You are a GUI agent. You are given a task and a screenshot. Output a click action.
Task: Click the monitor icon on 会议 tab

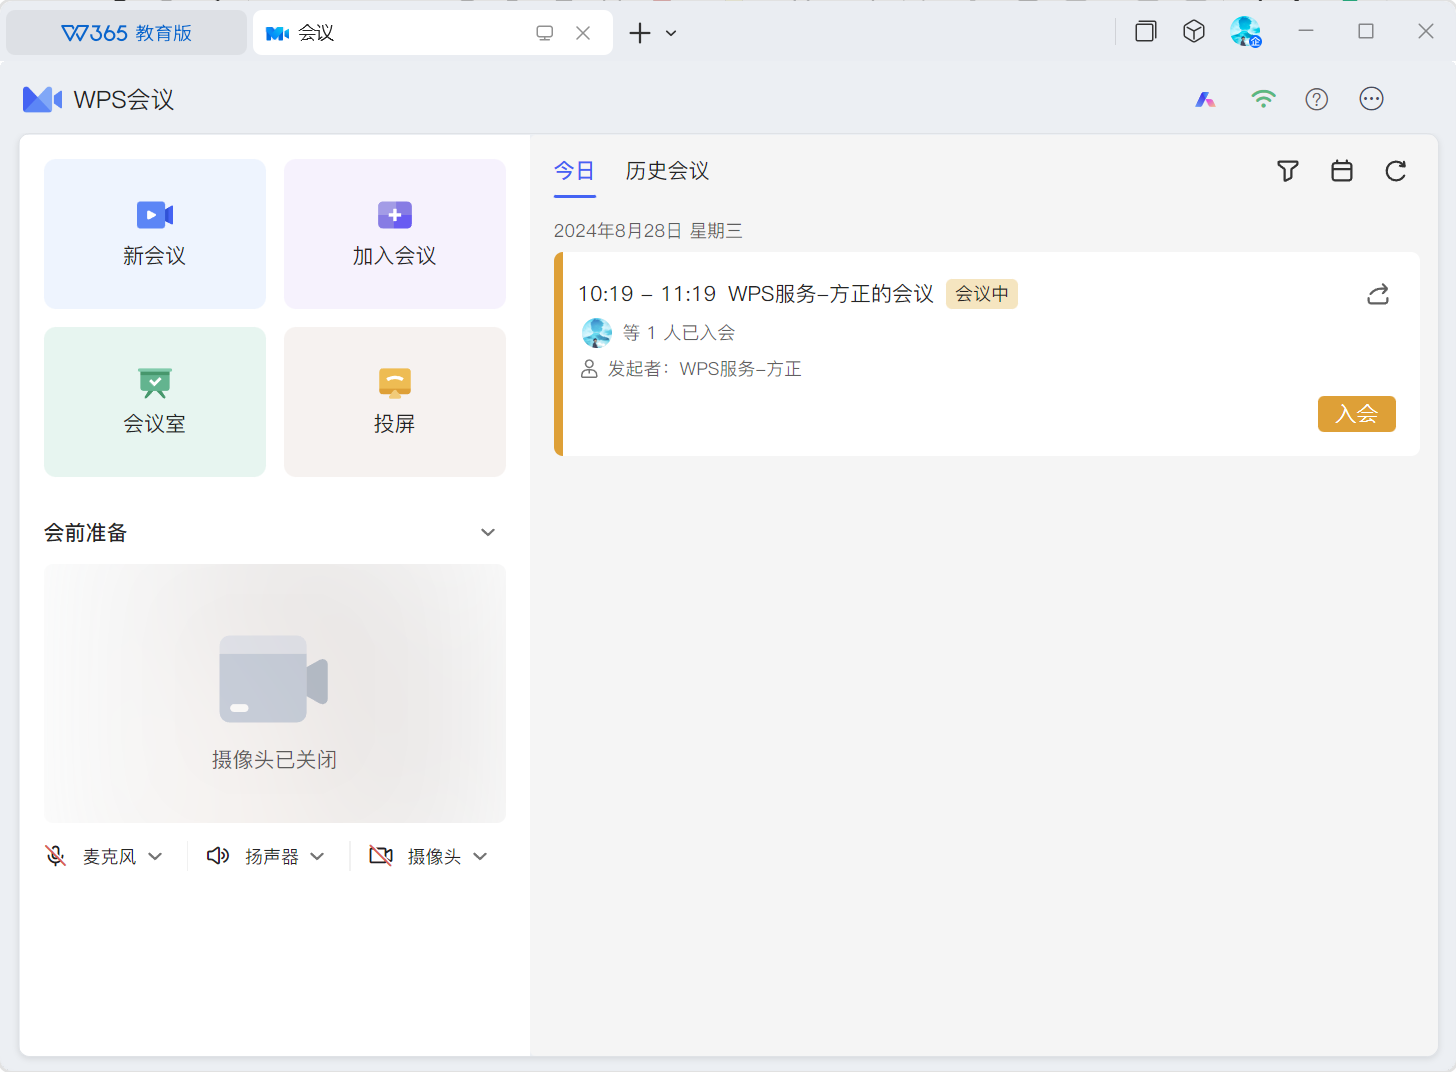click(545, 33)
